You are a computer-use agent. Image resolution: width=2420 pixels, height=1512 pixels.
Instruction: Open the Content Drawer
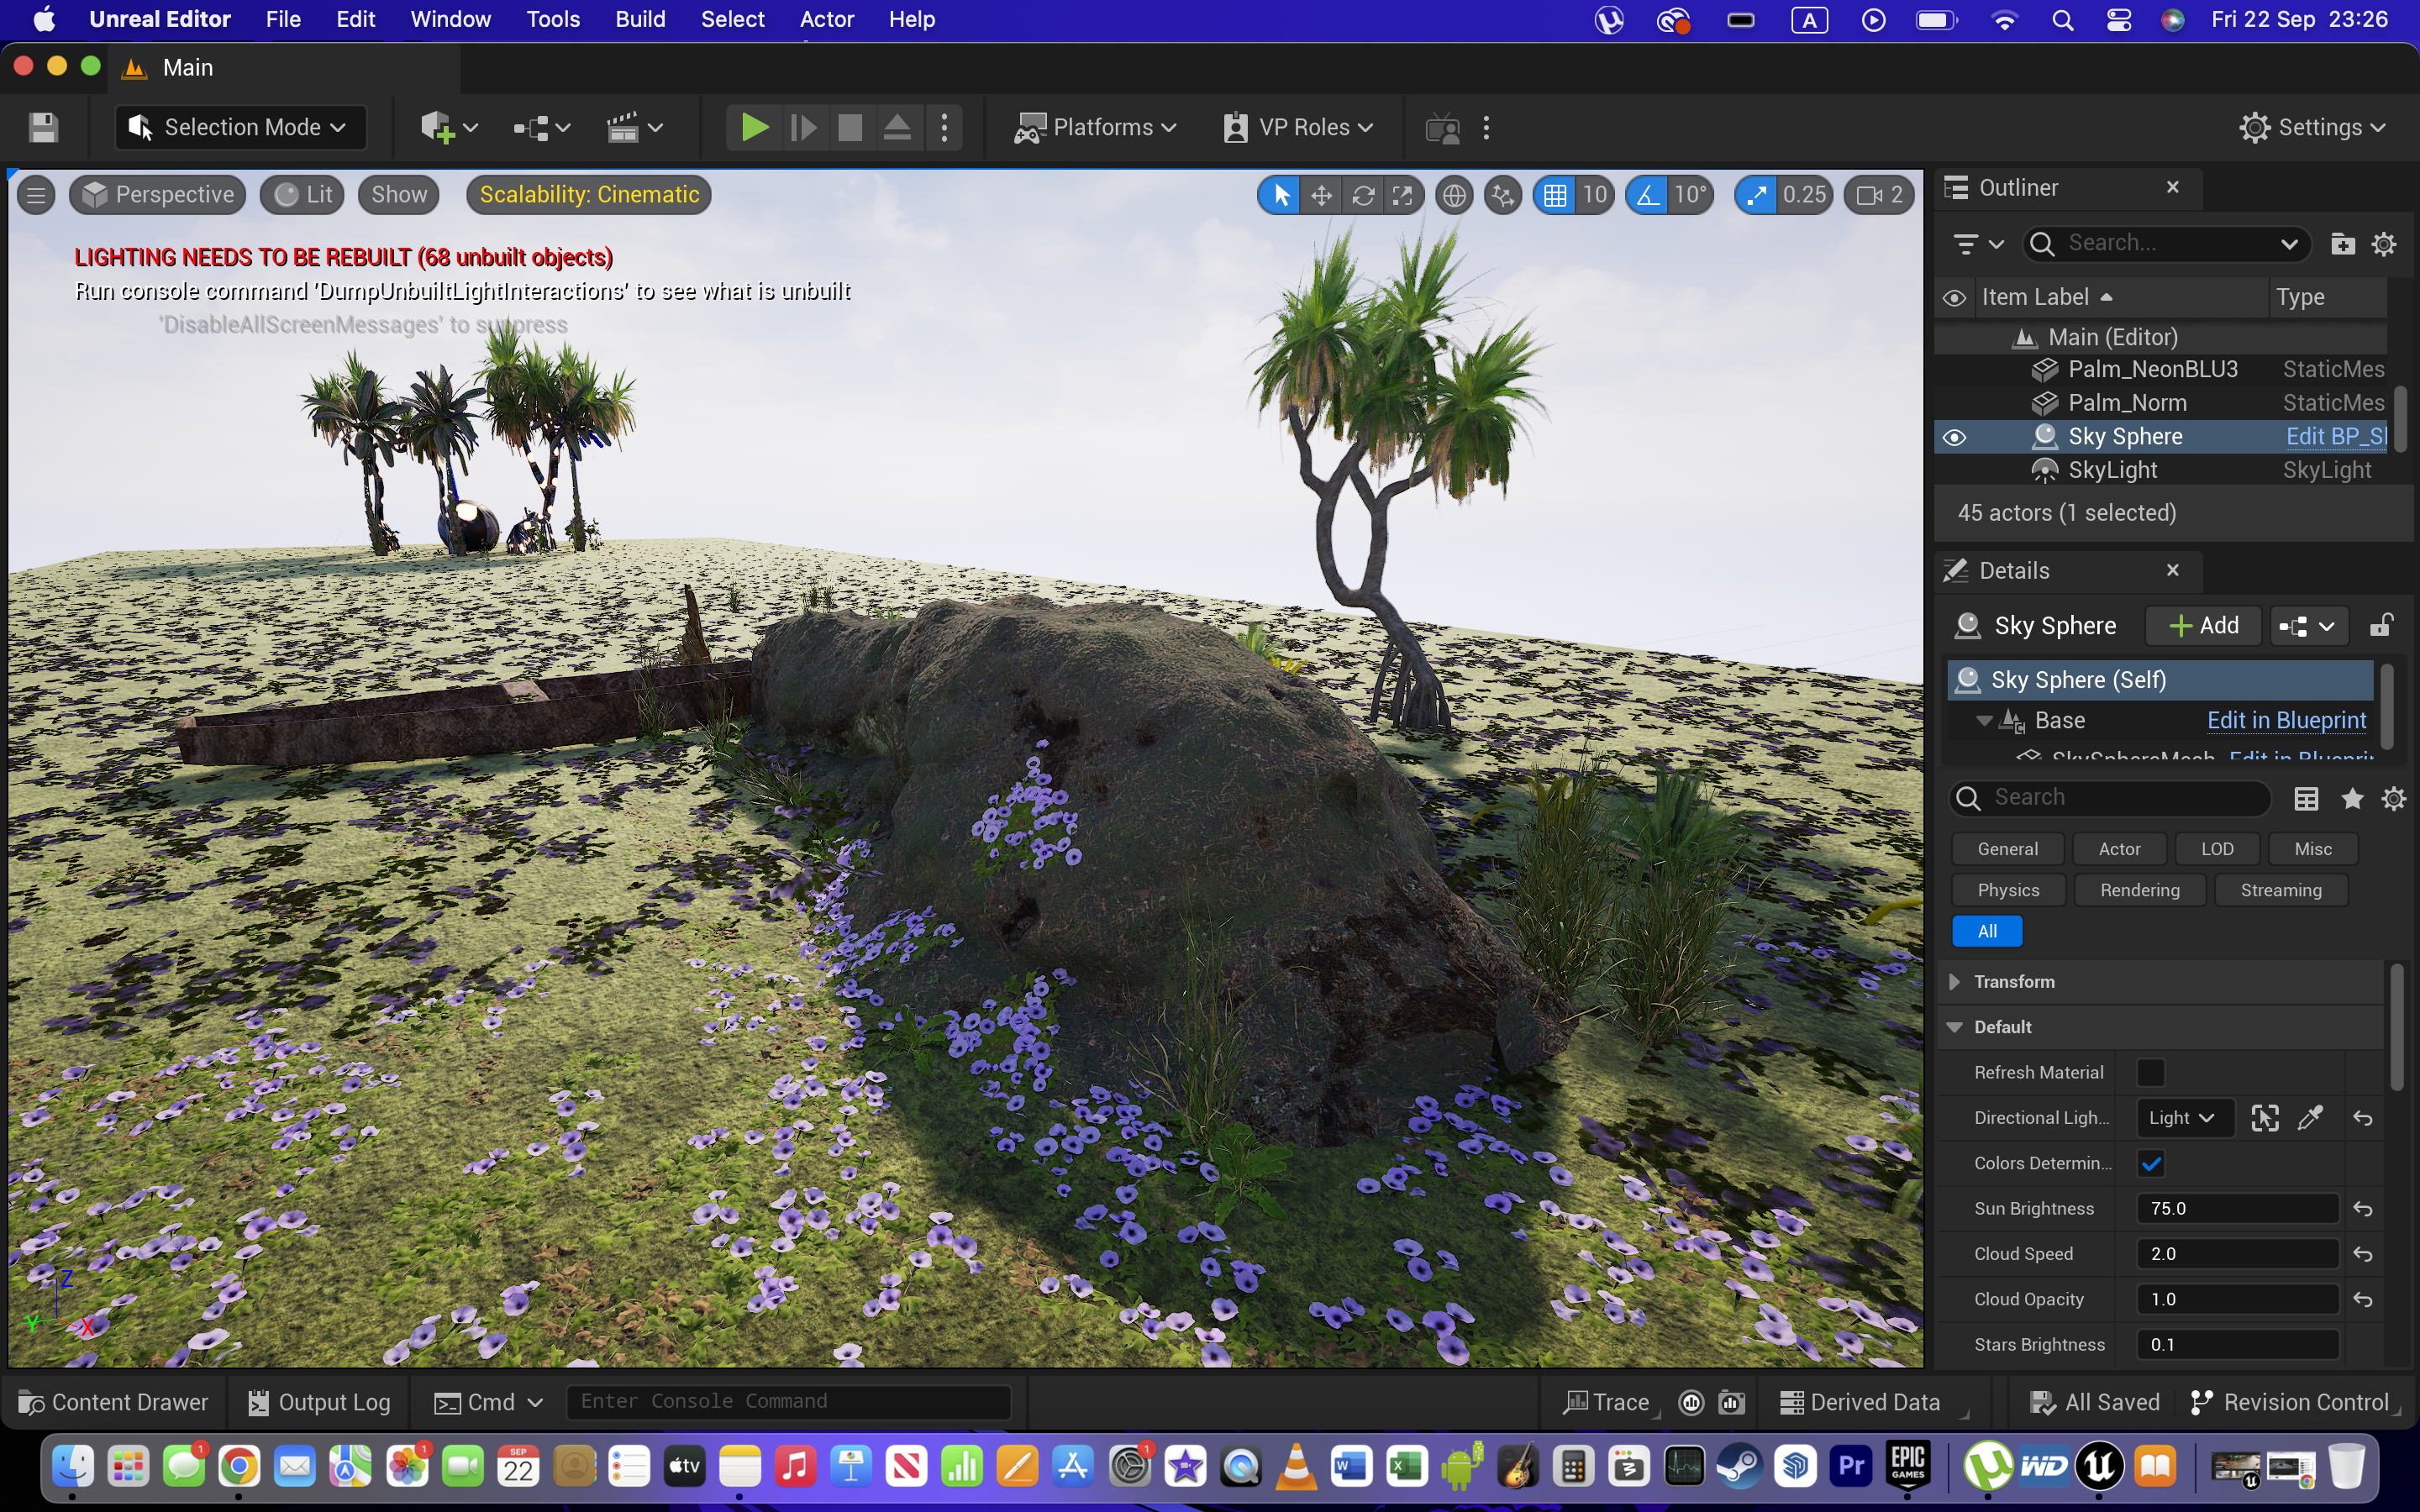114,1402
